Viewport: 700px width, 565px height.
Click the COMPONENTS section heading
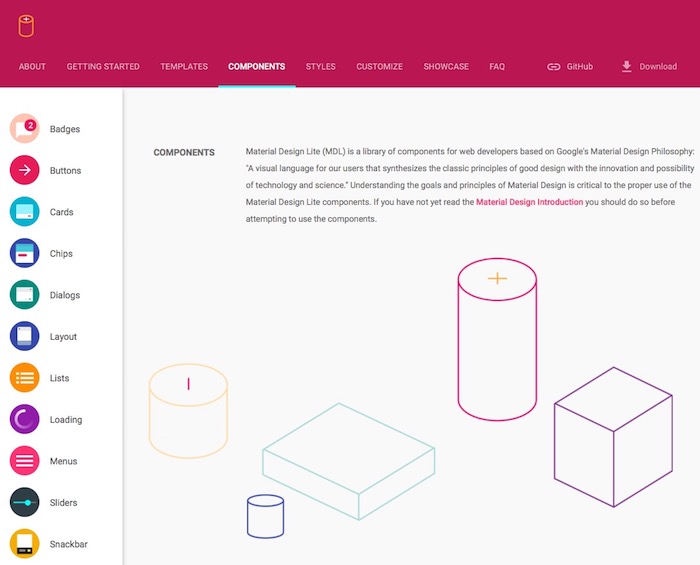[184, 153]
